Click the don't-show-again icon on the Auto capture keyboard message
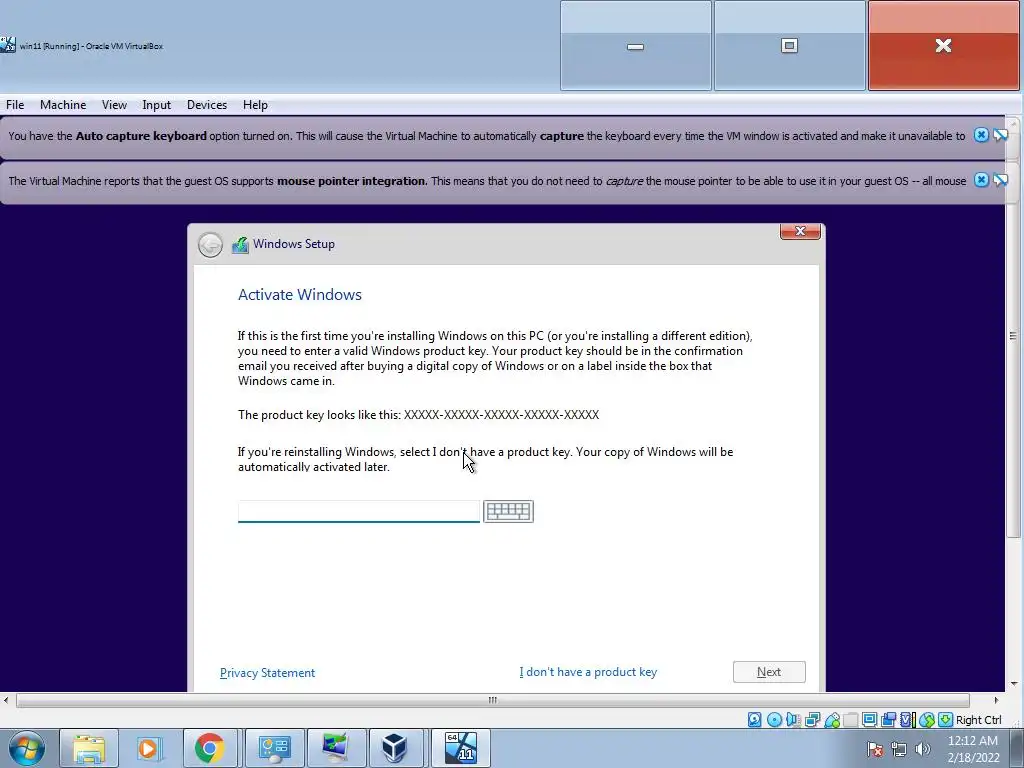Image resolution: width=1024 pixels, height=768 pixels. (x=1000, y=135)
